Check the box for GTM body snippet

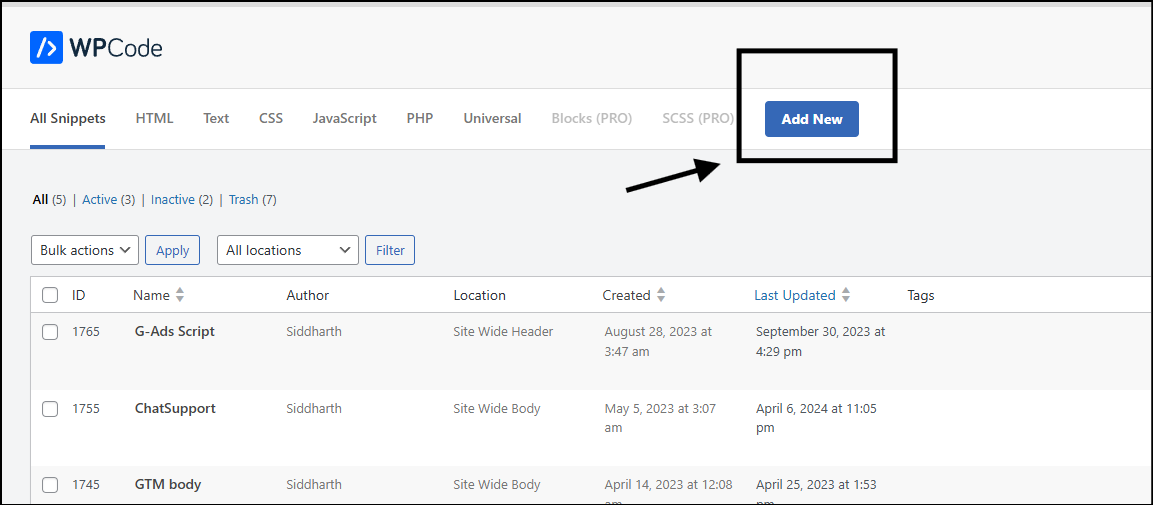tap(50, 485)
